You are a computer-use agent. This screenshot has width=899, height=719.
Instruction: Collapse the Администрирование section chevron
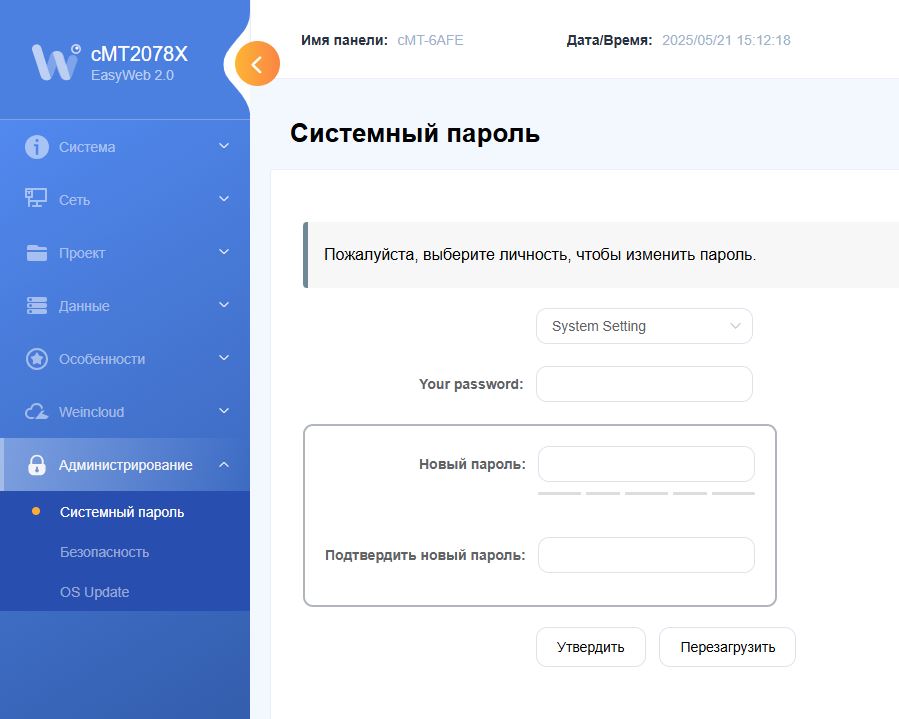coord(224,465)
